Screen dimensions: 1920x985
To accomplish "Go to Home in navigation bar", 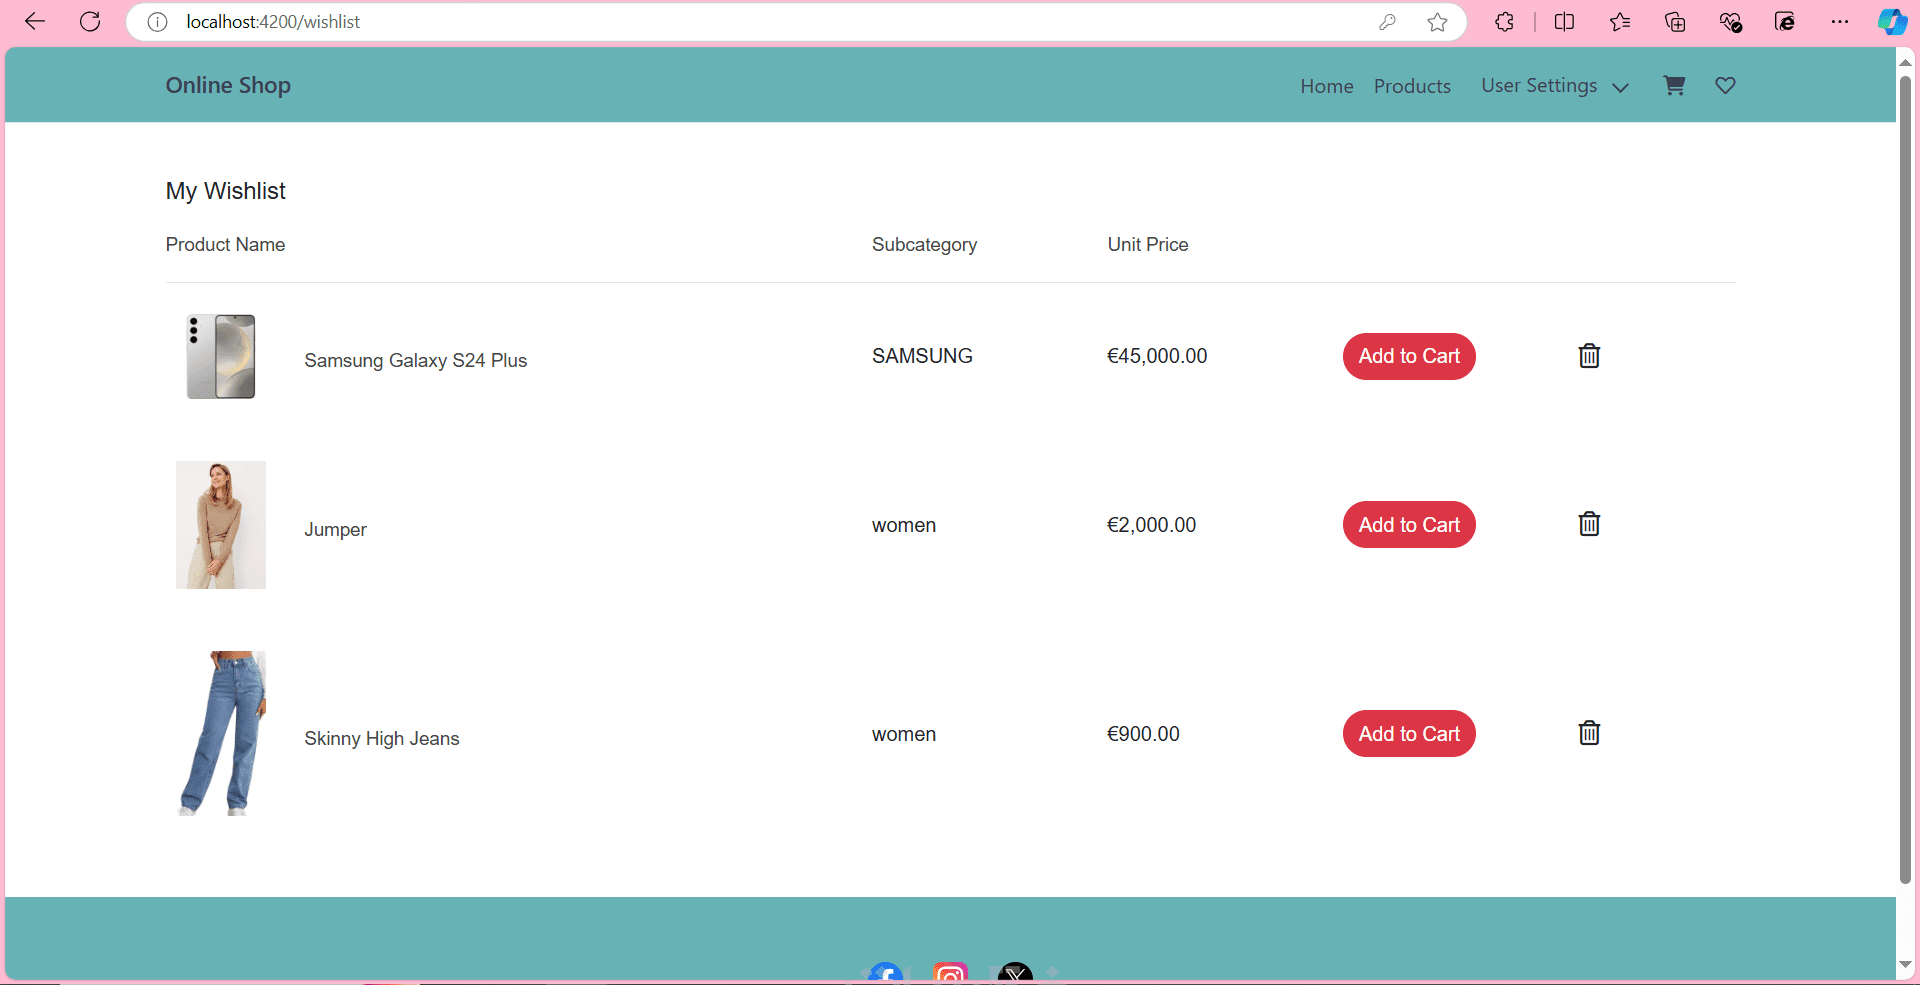I will 1327,87.
